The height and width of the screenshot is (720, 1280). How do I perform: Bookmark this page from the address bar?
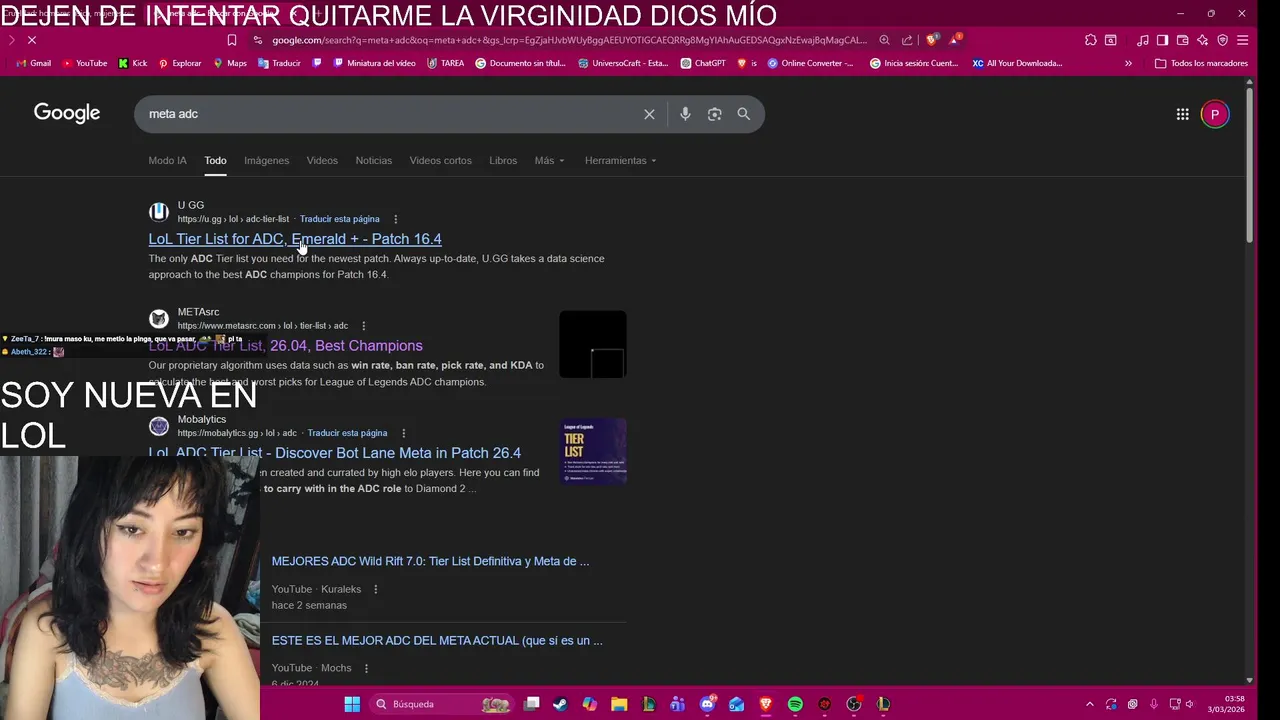[231, 40]
